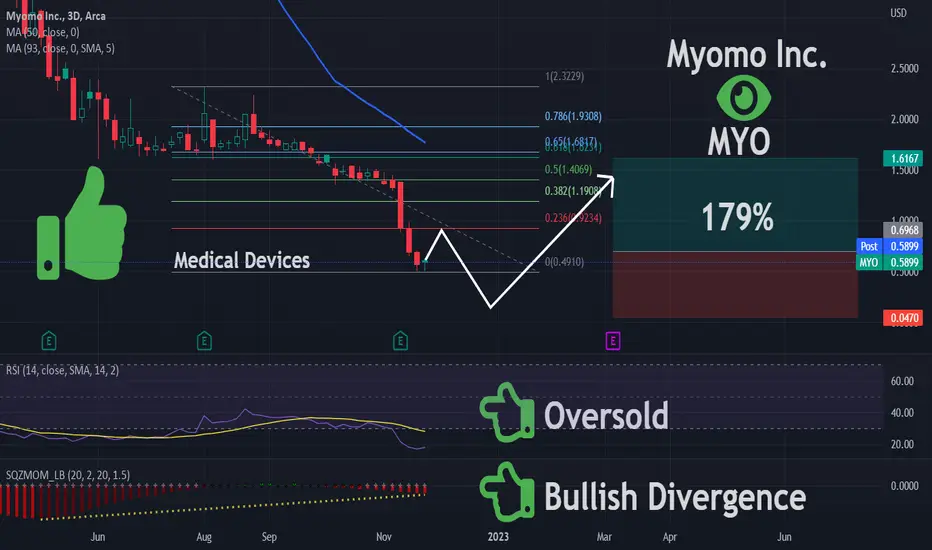The width and height of the screenshot is (932, 550).
Task: Click the 0(0.4910) Fibonacci level label
Action: click(564, 262)
